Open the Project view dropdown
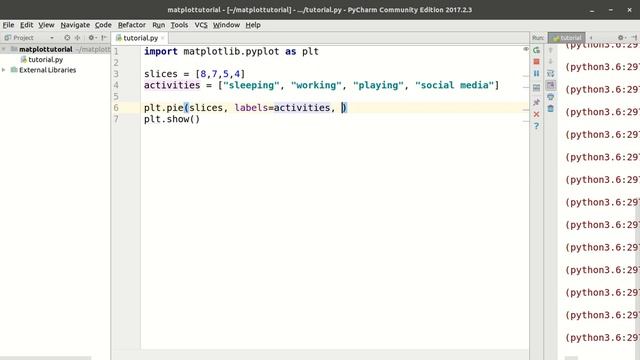 point(52,38)
